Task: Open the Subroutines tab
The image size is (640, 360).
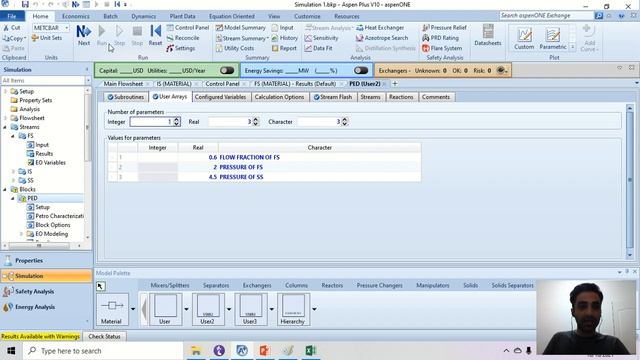Action: (125, 97)
